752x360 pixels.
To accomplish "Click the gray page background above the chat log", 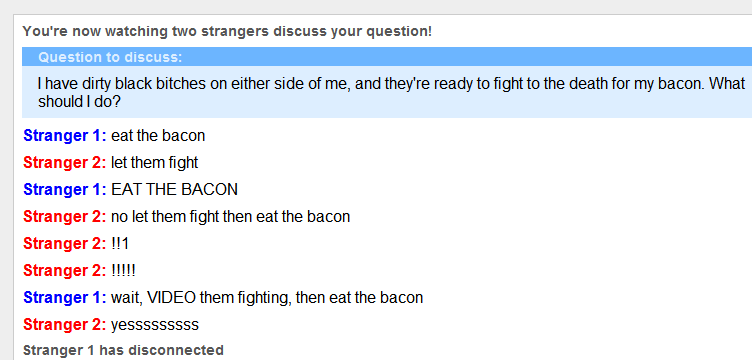I will tap(376, 7).
